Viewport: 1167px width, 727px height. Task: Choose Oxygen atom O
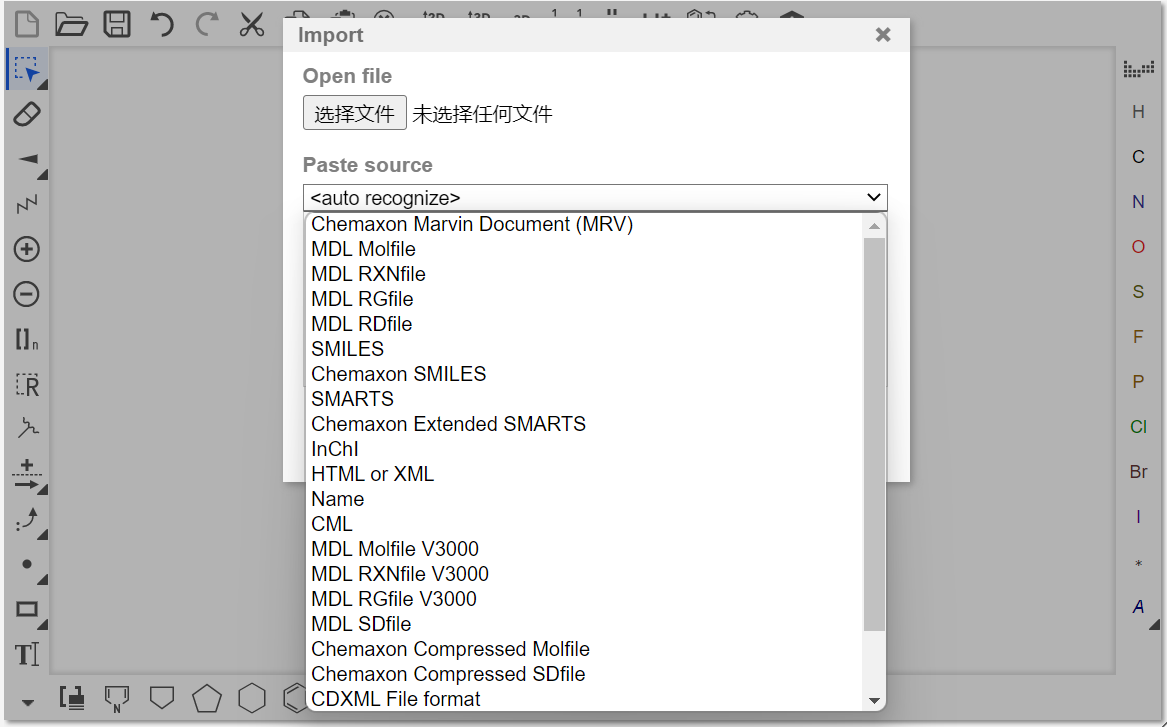[x=1138, y=247]
